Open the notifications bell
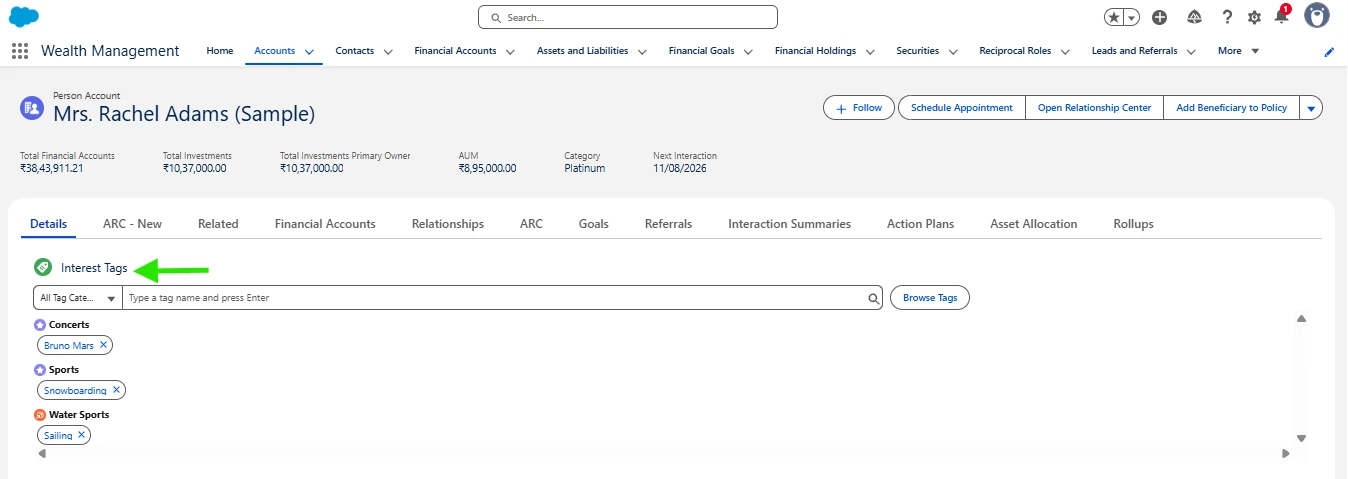1348x479 pixels. pos(1281,17)
